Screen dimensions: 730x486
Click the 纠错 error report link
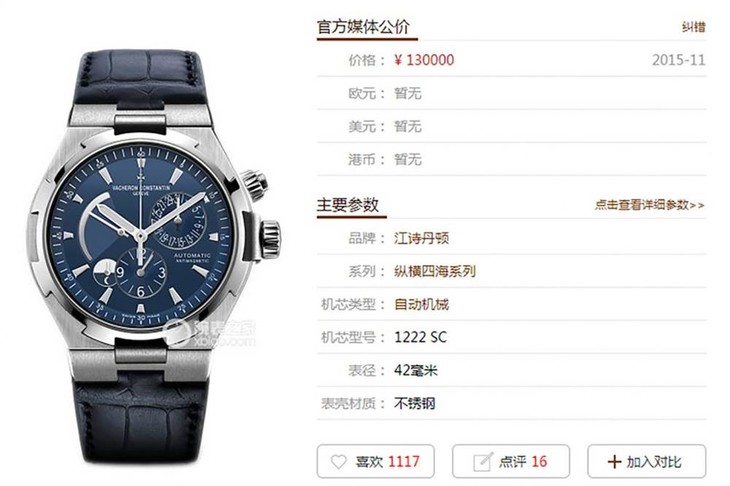[x=694, y=27]
